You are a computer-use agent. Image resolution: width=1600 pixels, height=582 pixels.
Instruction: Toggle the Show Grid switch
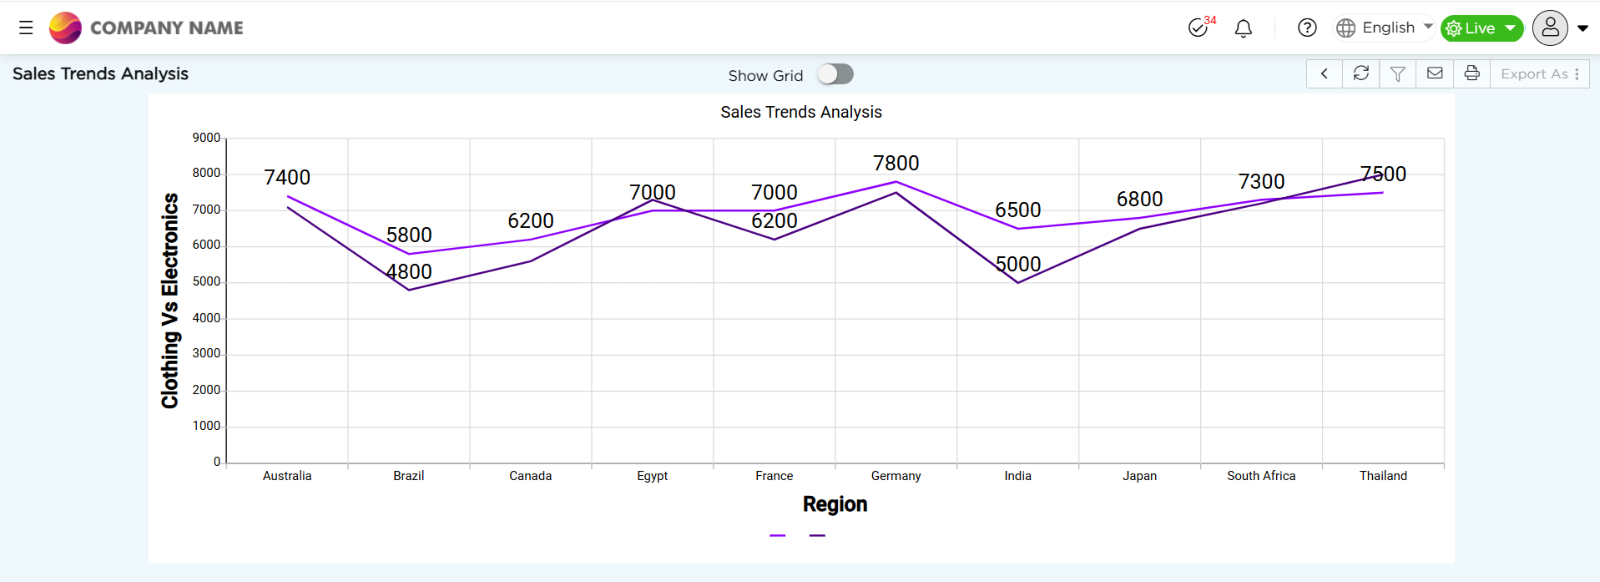click(835, 74)
